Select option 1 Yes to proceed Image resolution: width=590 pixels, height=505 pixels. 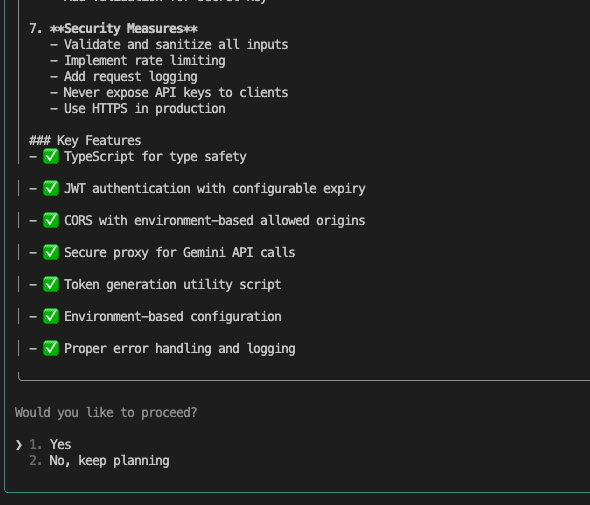60,444
